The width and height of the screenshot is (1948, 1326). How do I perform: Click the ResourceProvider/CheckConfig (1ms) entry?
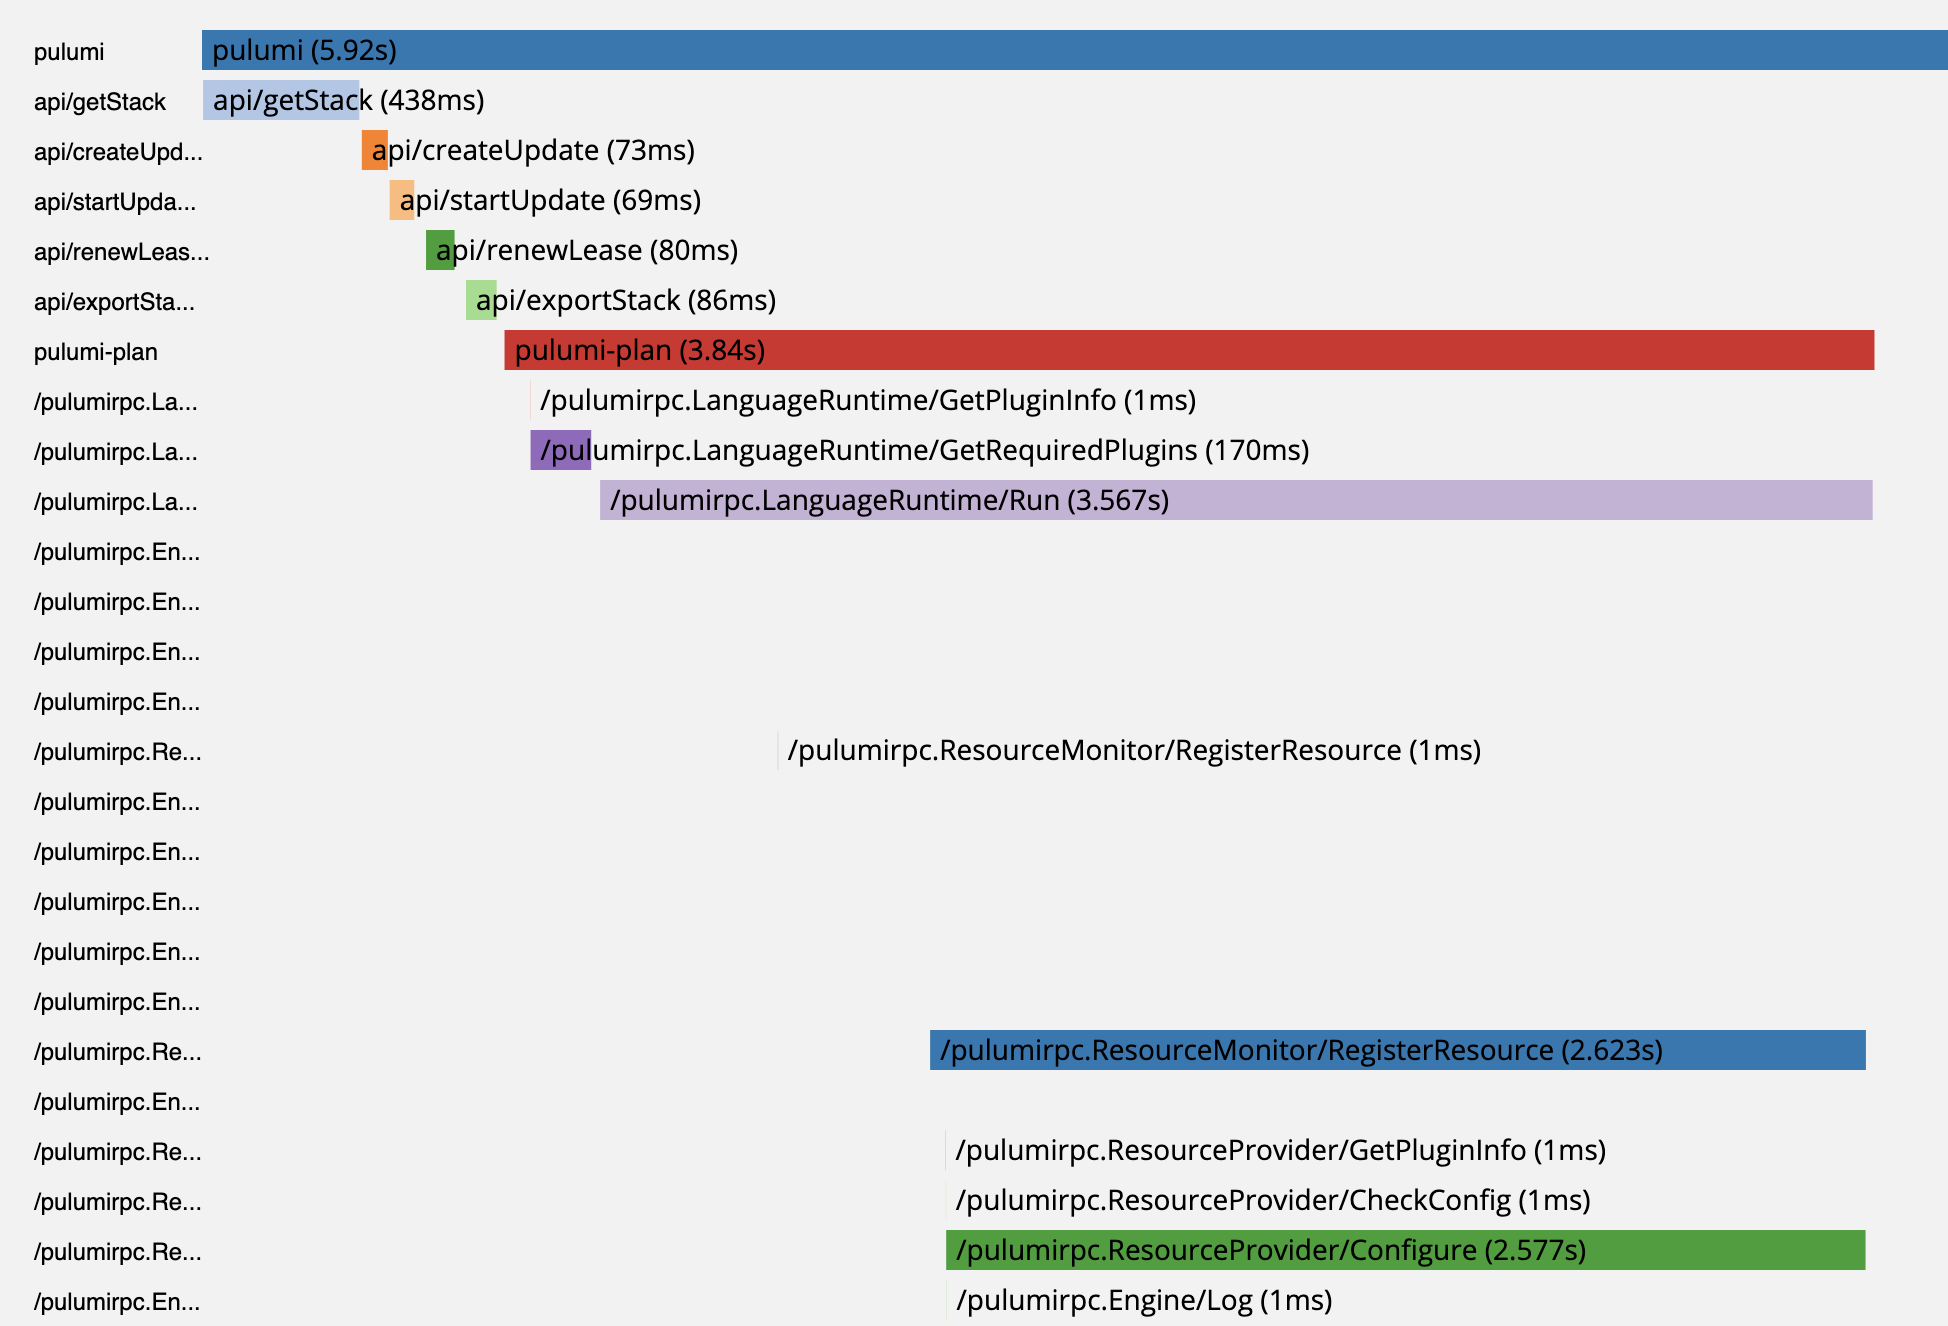(x=1170, y=1200)
